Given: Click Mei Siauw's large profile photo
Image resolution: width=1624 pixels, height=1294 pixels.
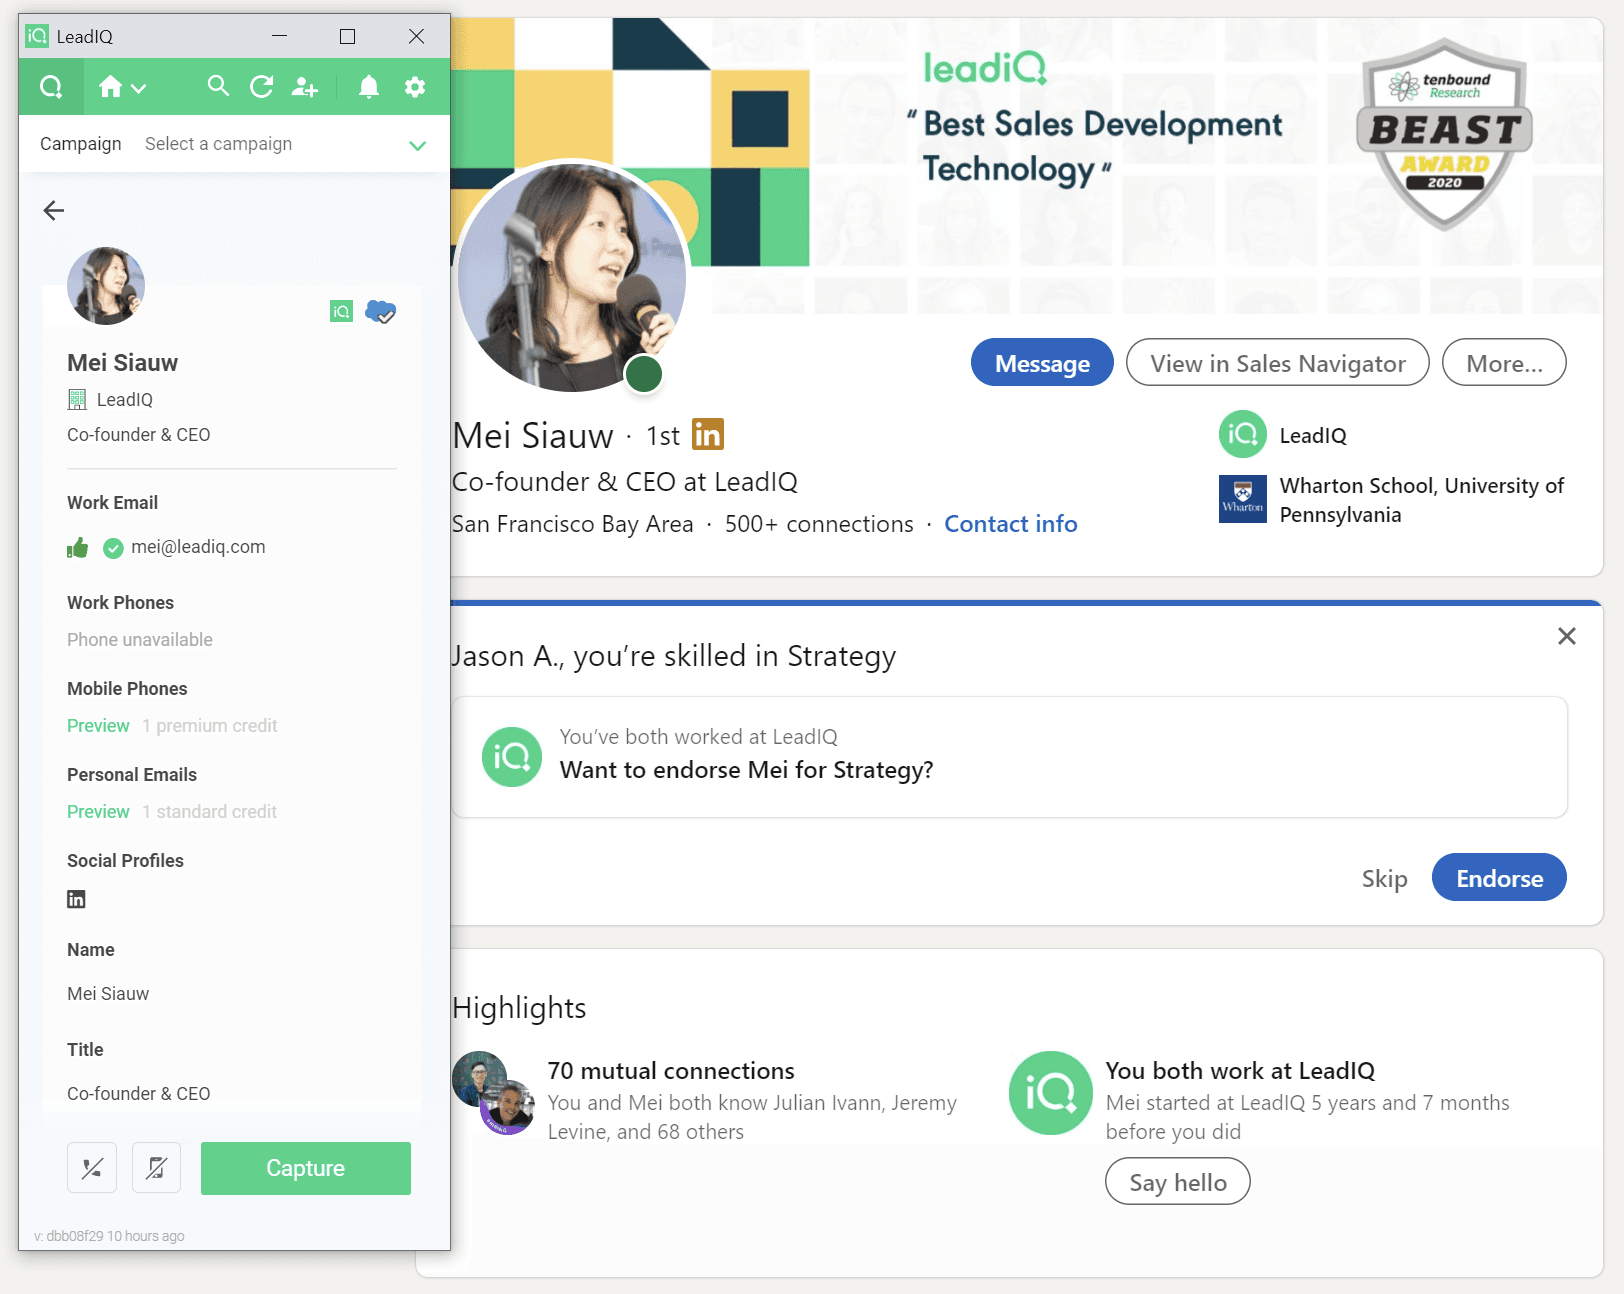Looking at the screenshot, I should tap(571, 277).
